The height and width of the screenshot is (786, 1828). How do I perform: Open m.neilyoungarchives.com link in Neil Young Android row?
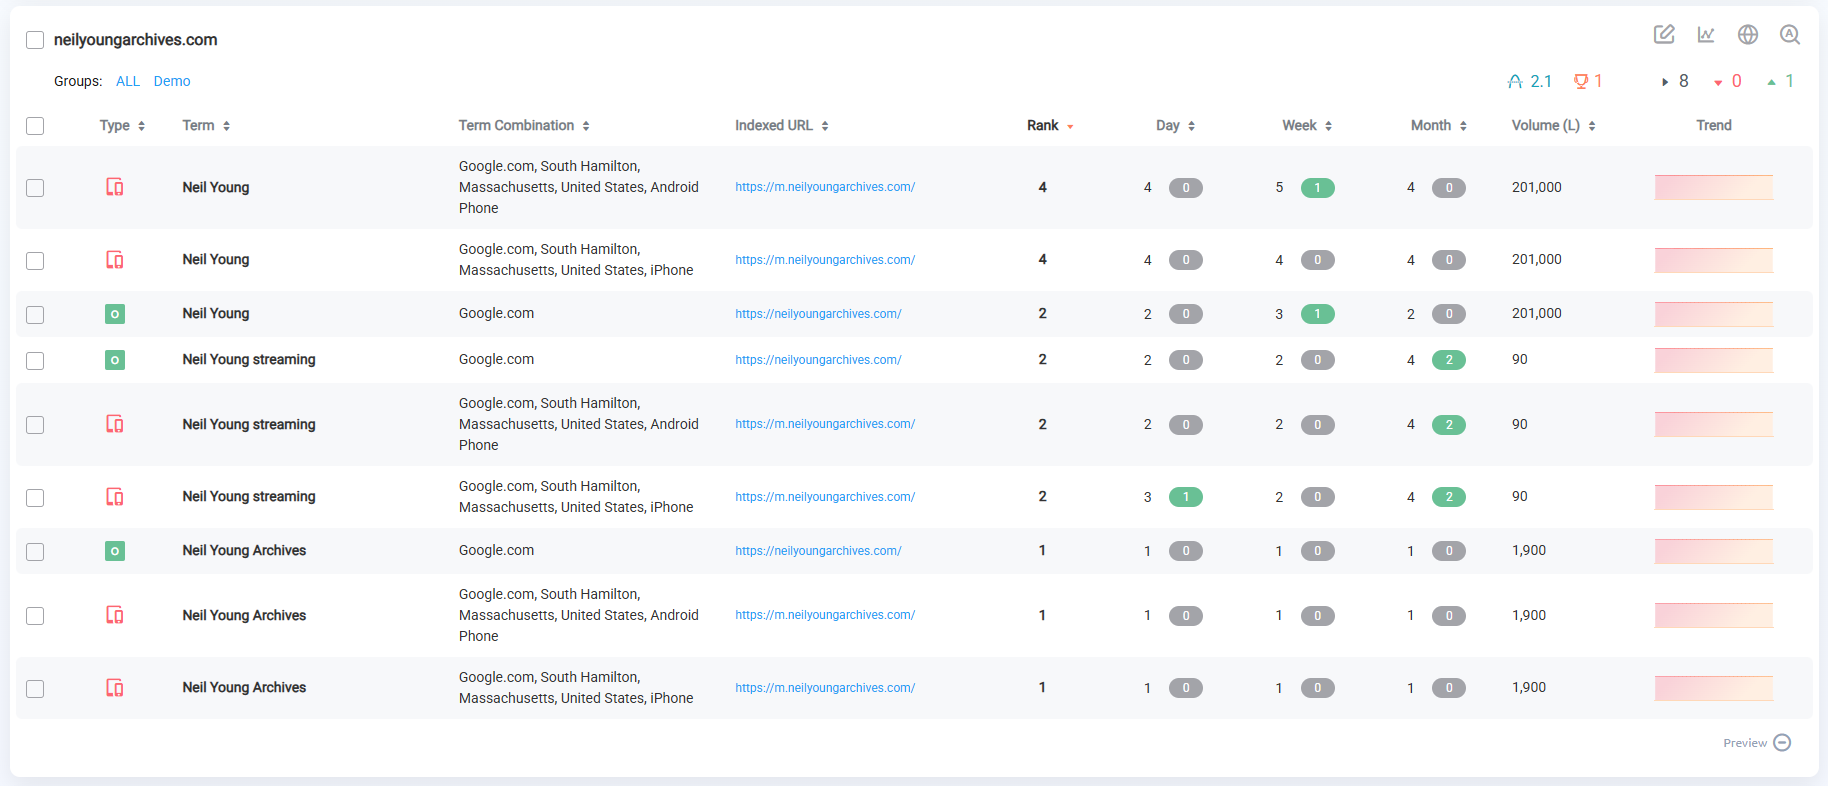(x=825, y=187)
